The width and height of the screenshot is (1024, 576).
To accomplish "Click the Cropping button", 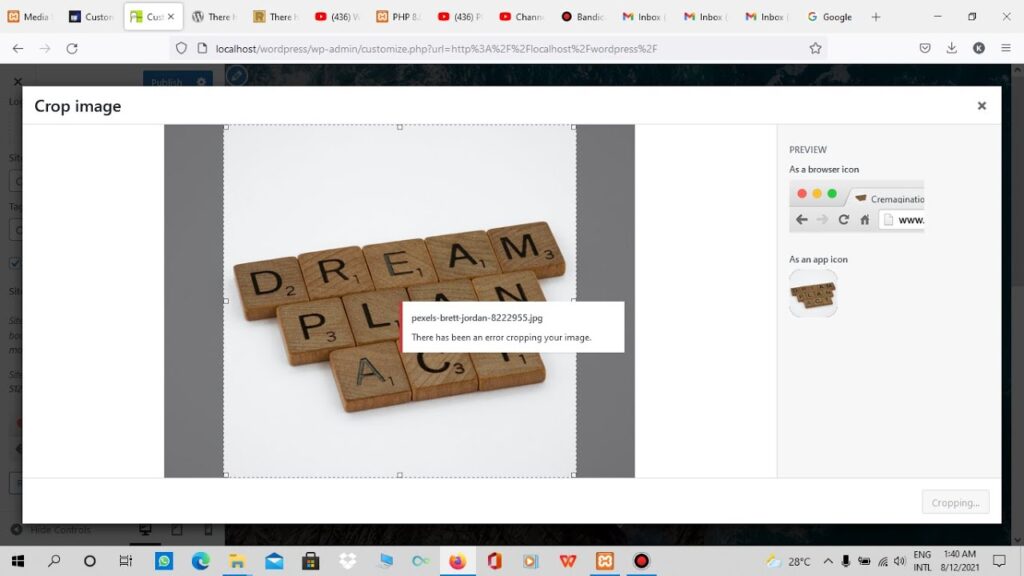I will [955, 503].
